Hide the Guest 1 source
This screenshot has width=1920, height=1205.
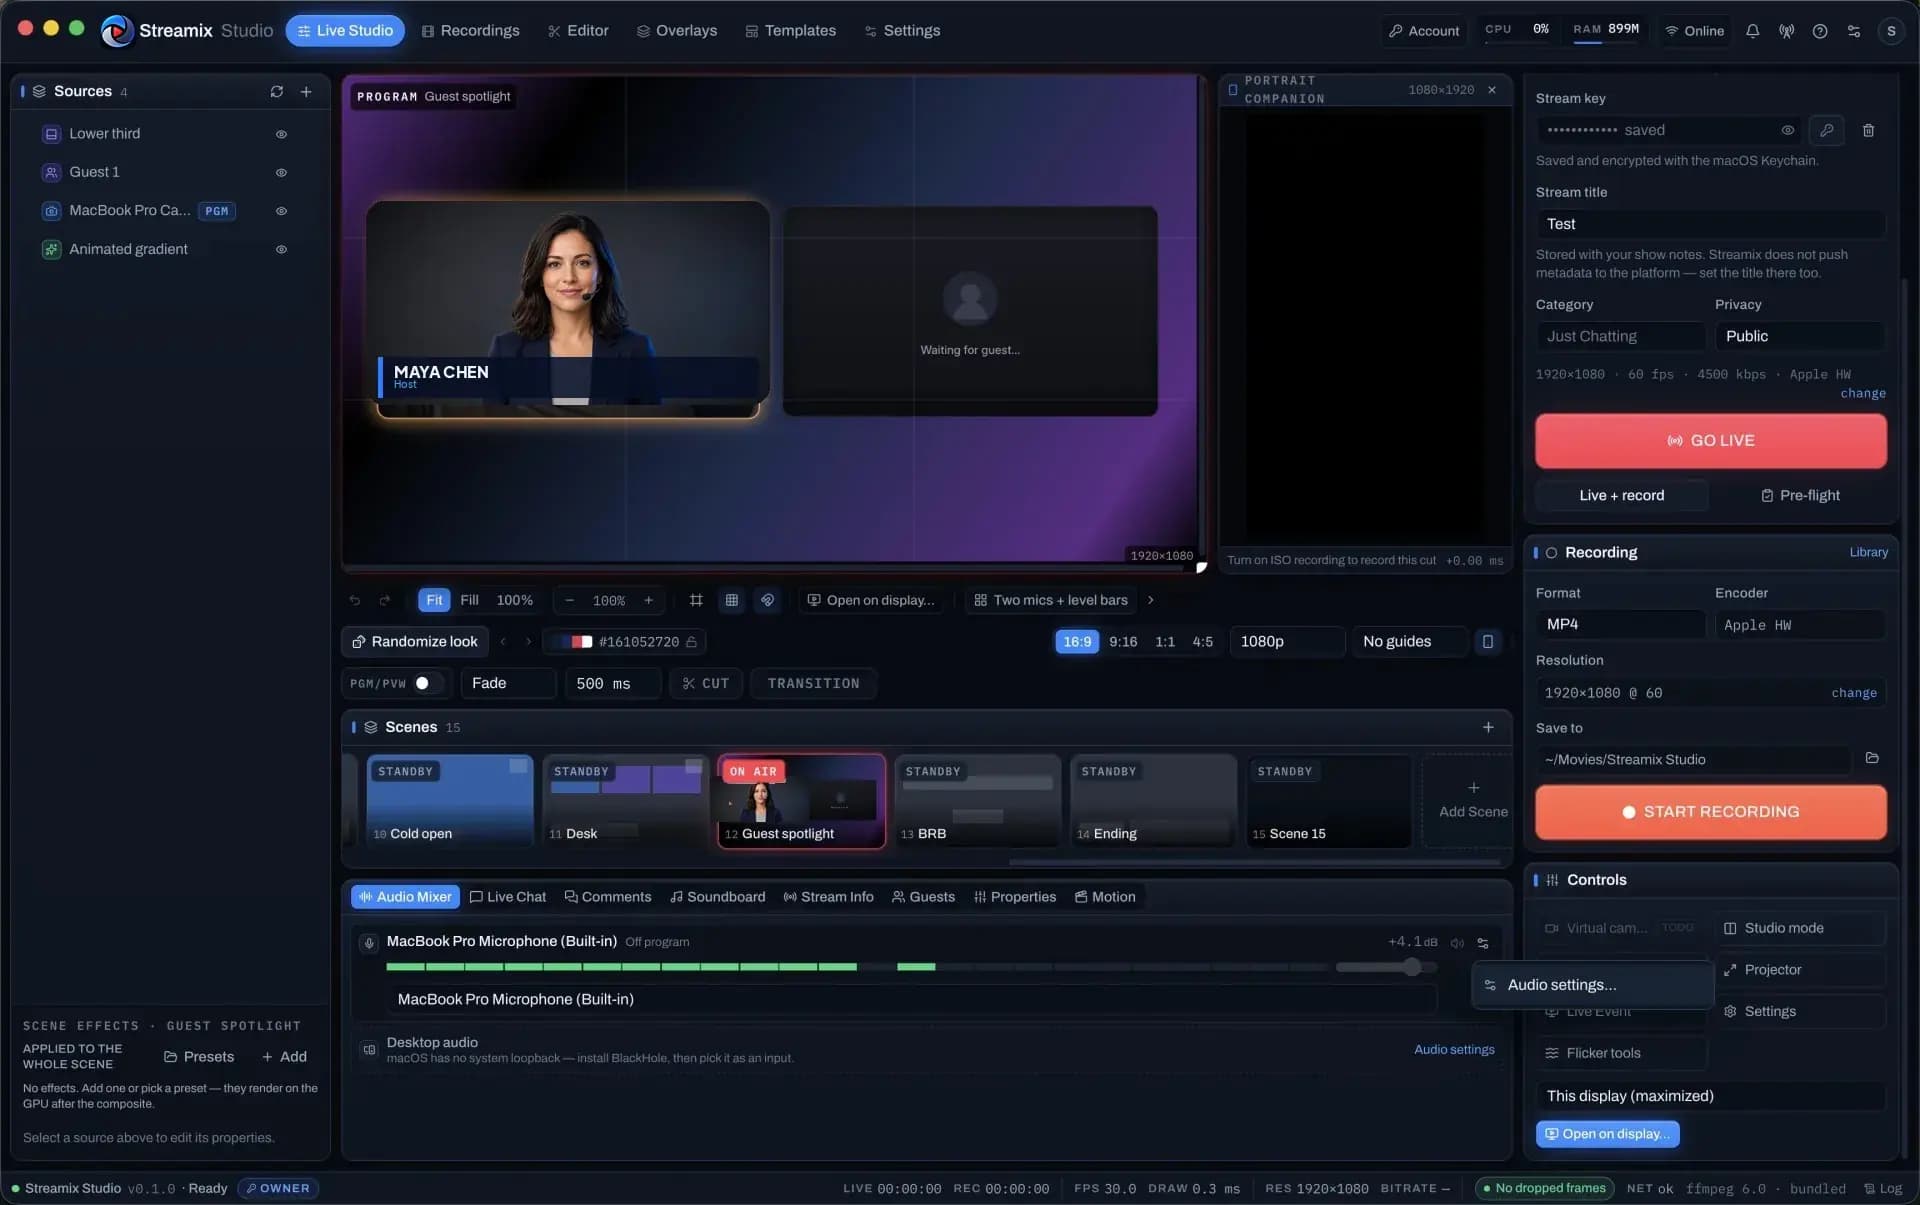[x=281, y=172]
